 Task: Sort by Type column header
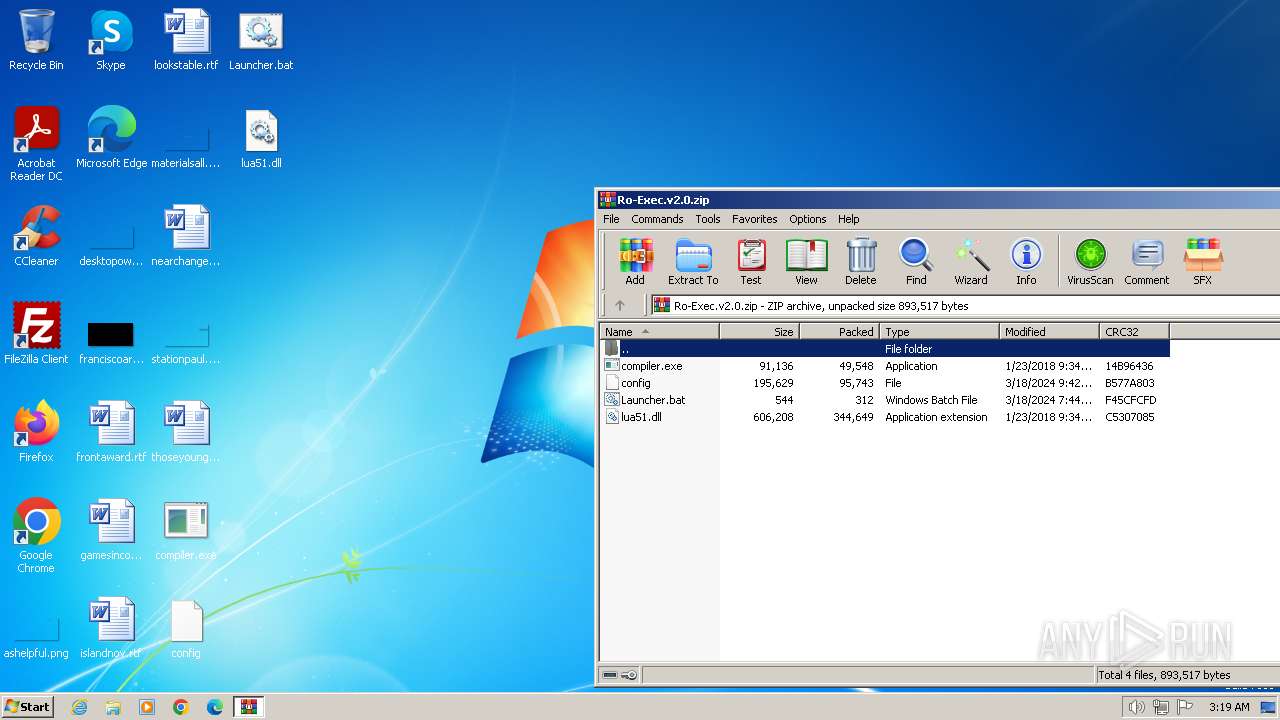click(940, 332)
